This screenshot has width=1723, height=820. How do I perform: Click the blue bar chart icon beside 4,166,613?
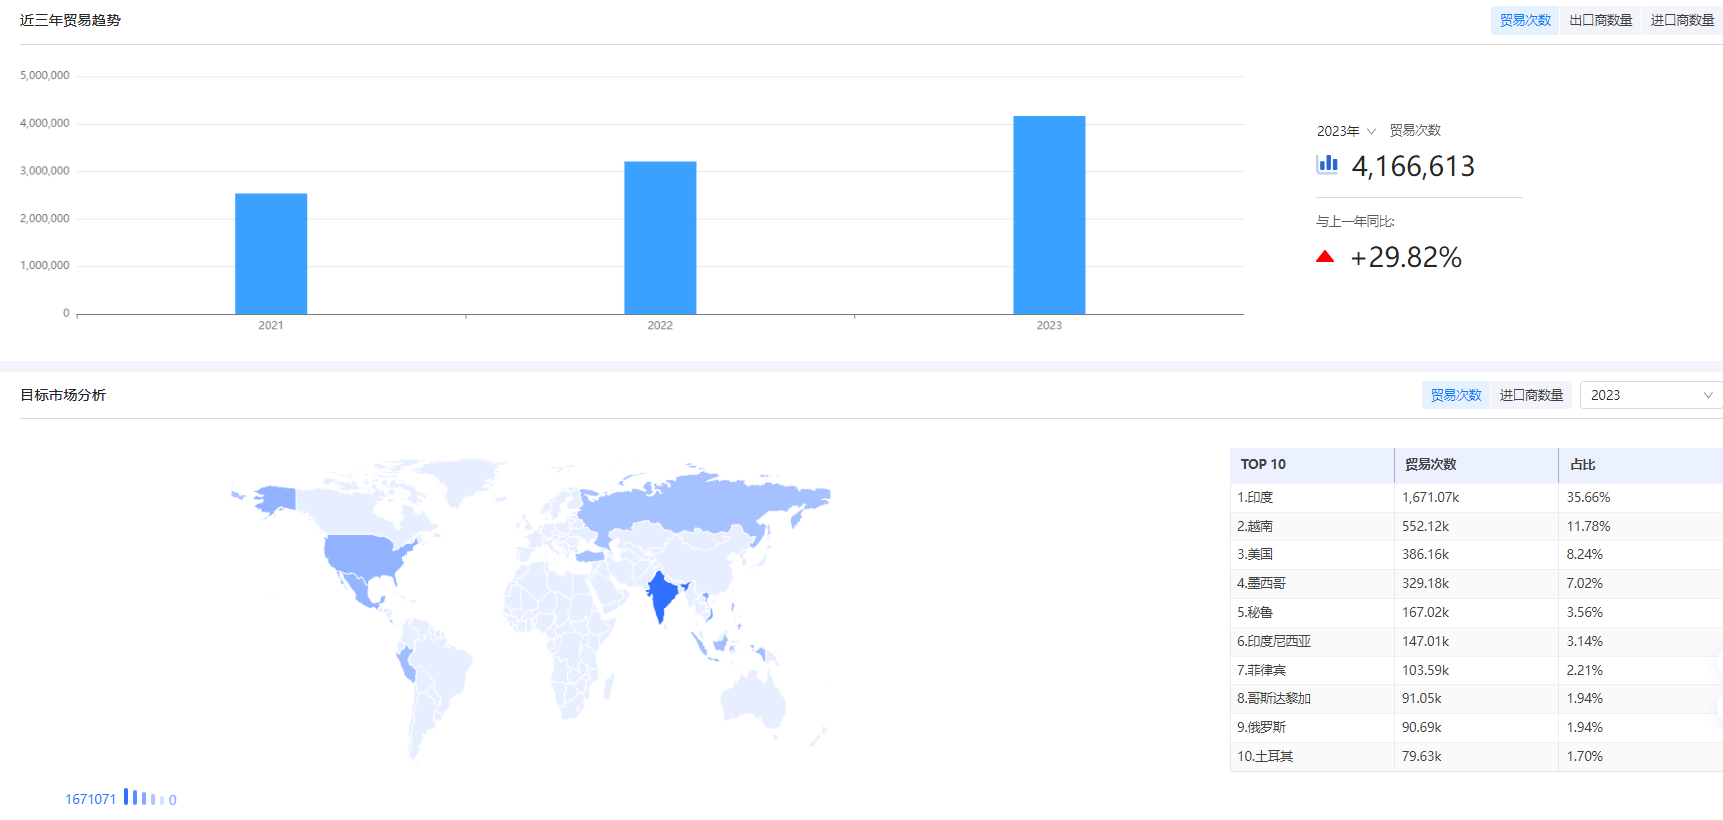(x=1327, y=164)
